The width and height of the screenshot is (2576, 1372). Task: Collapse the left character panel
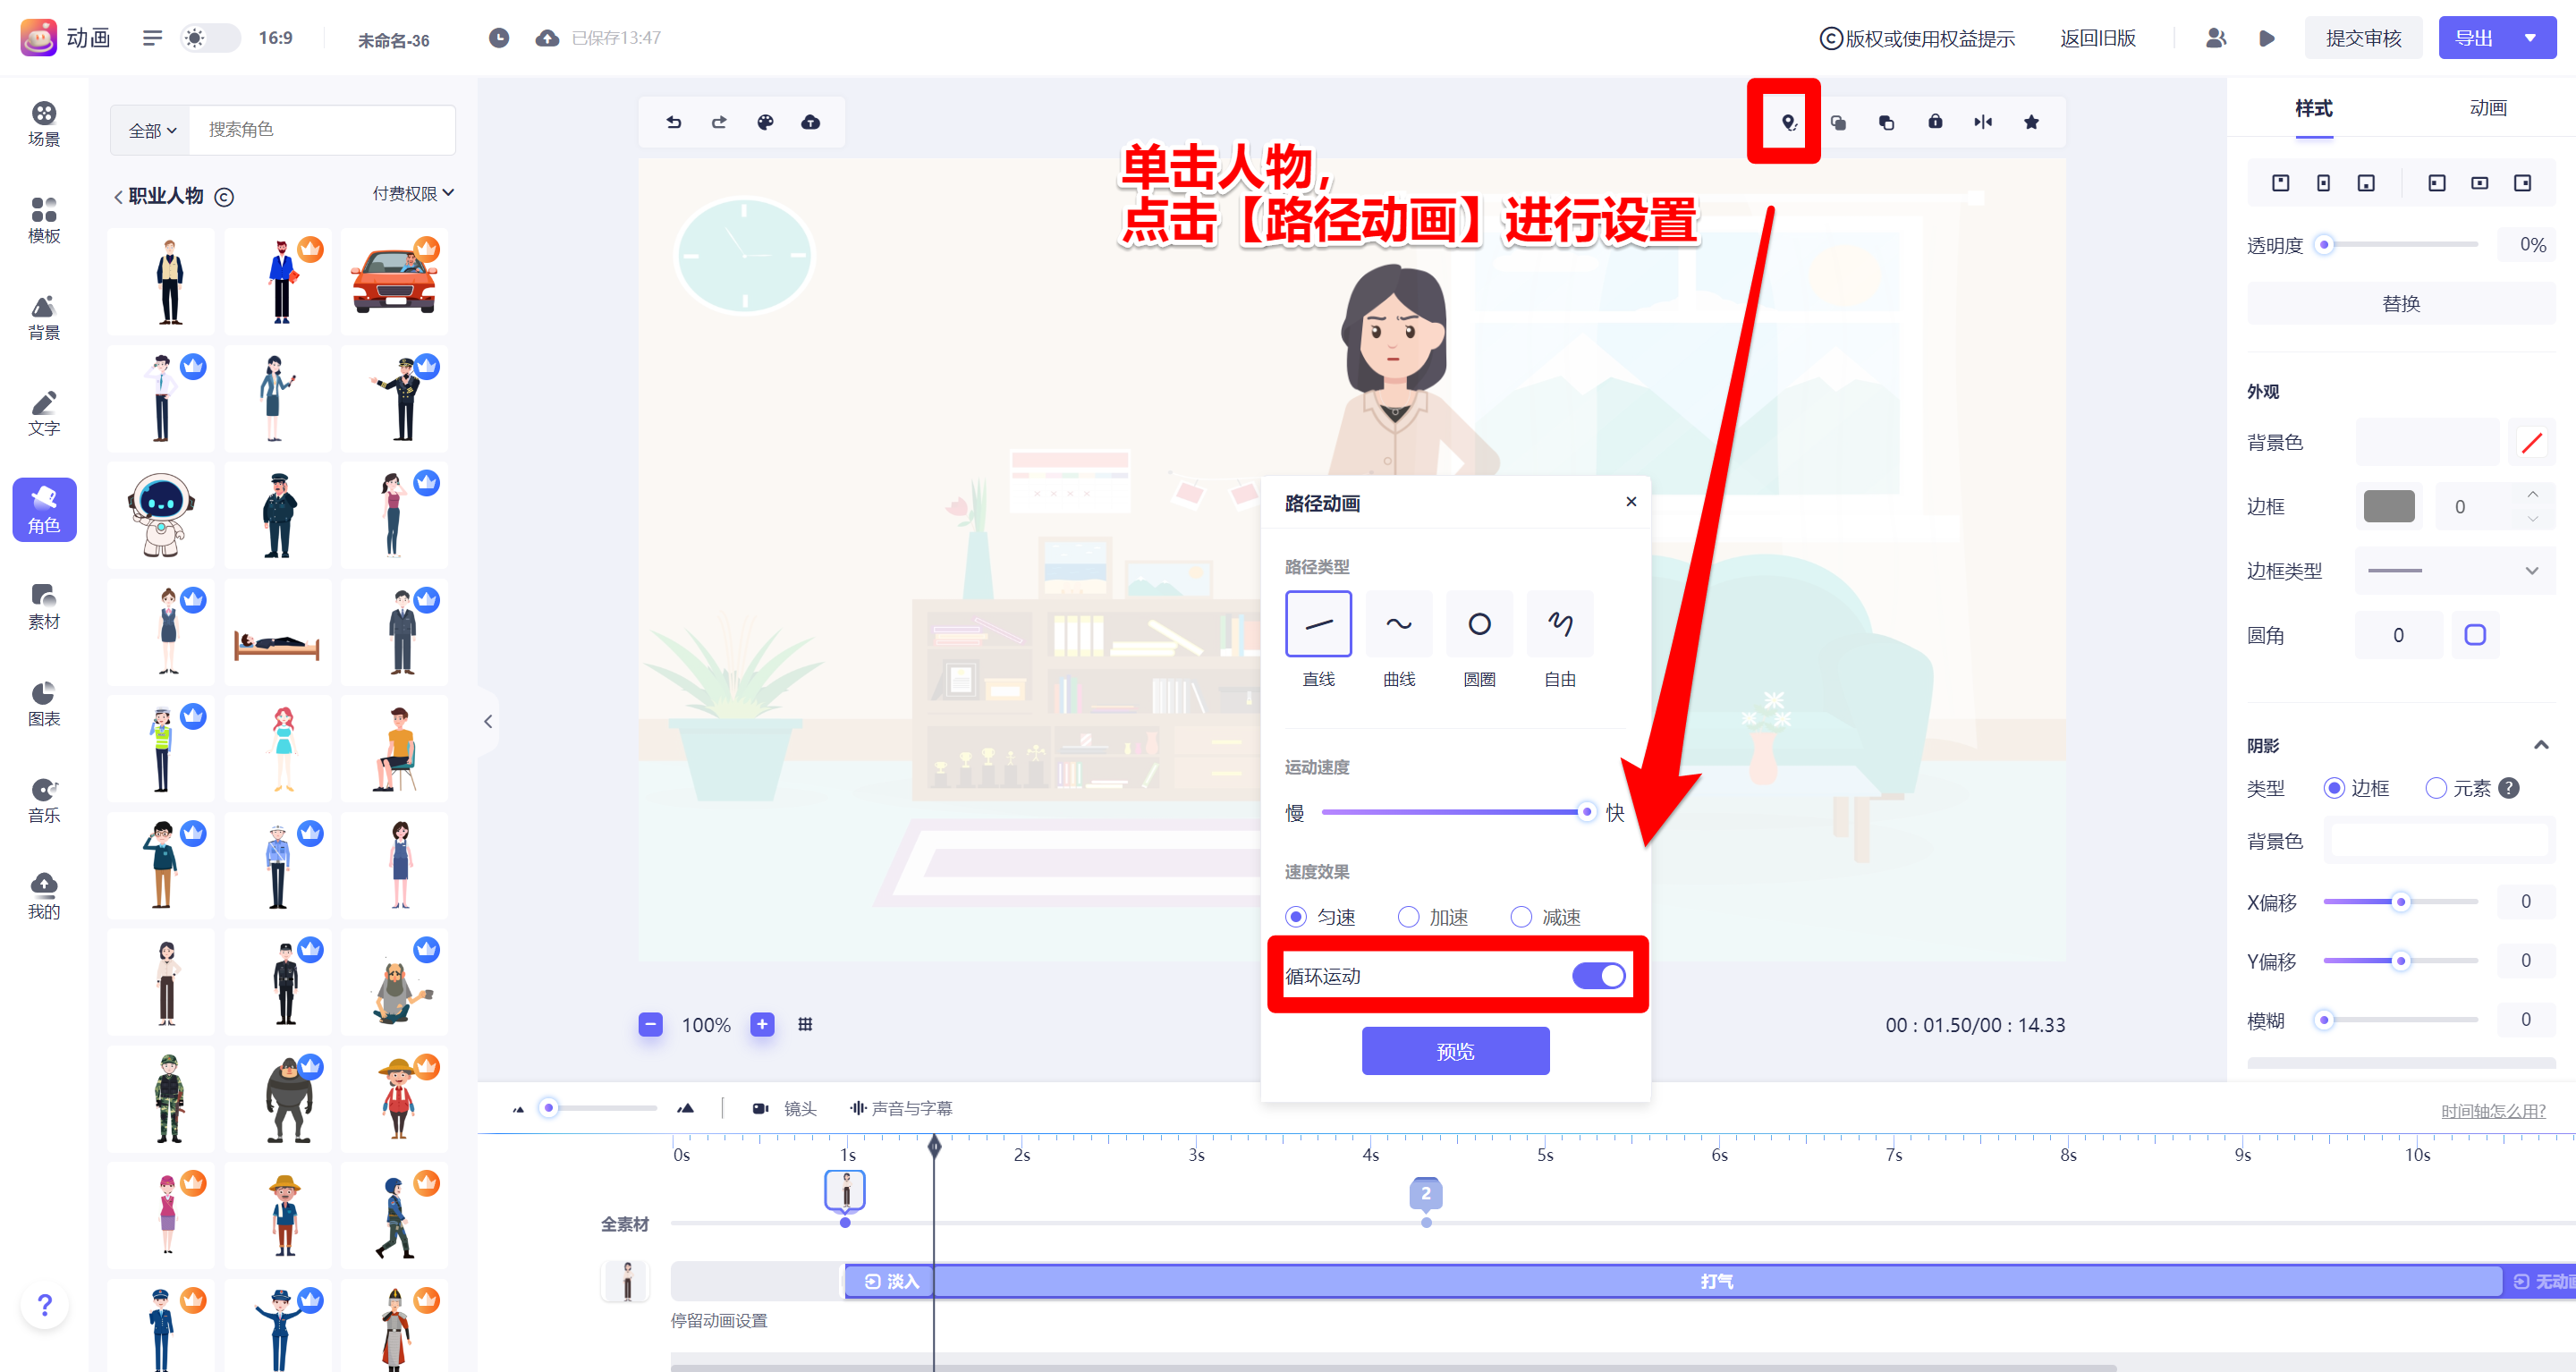click(488, 721)
